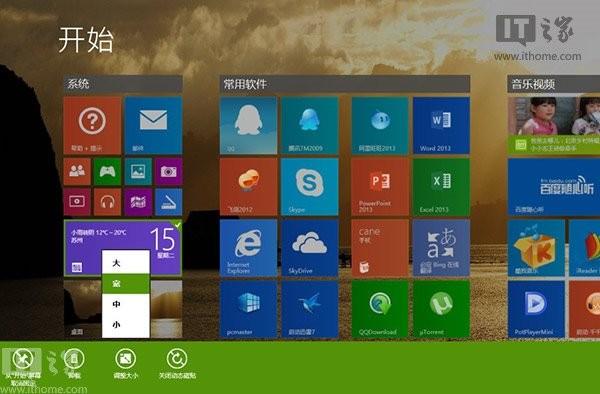Open the cane mobile phone tile
The width and height of the screenshot is (600, 394).
point(380,248)
